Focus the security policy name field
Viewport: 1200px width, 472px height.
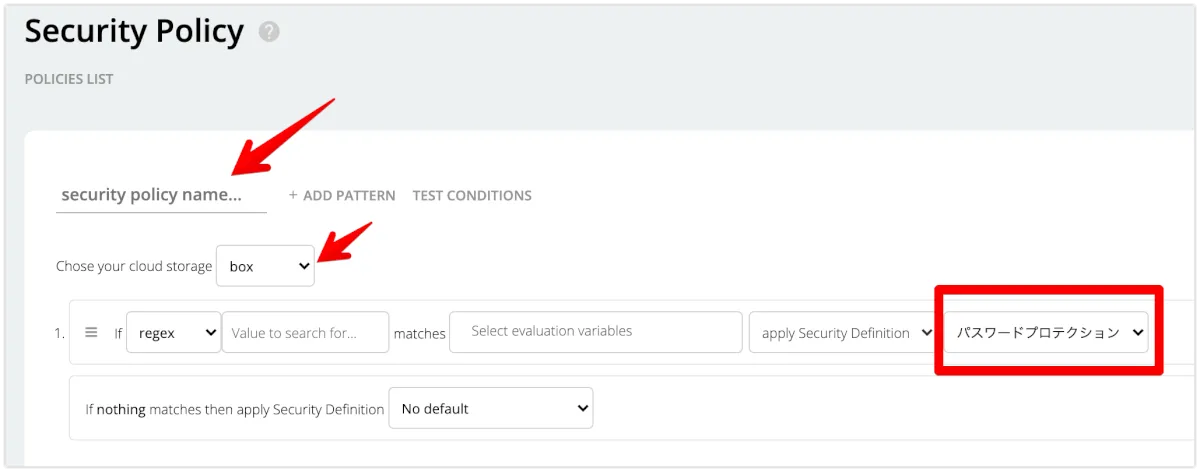(161, 195)
